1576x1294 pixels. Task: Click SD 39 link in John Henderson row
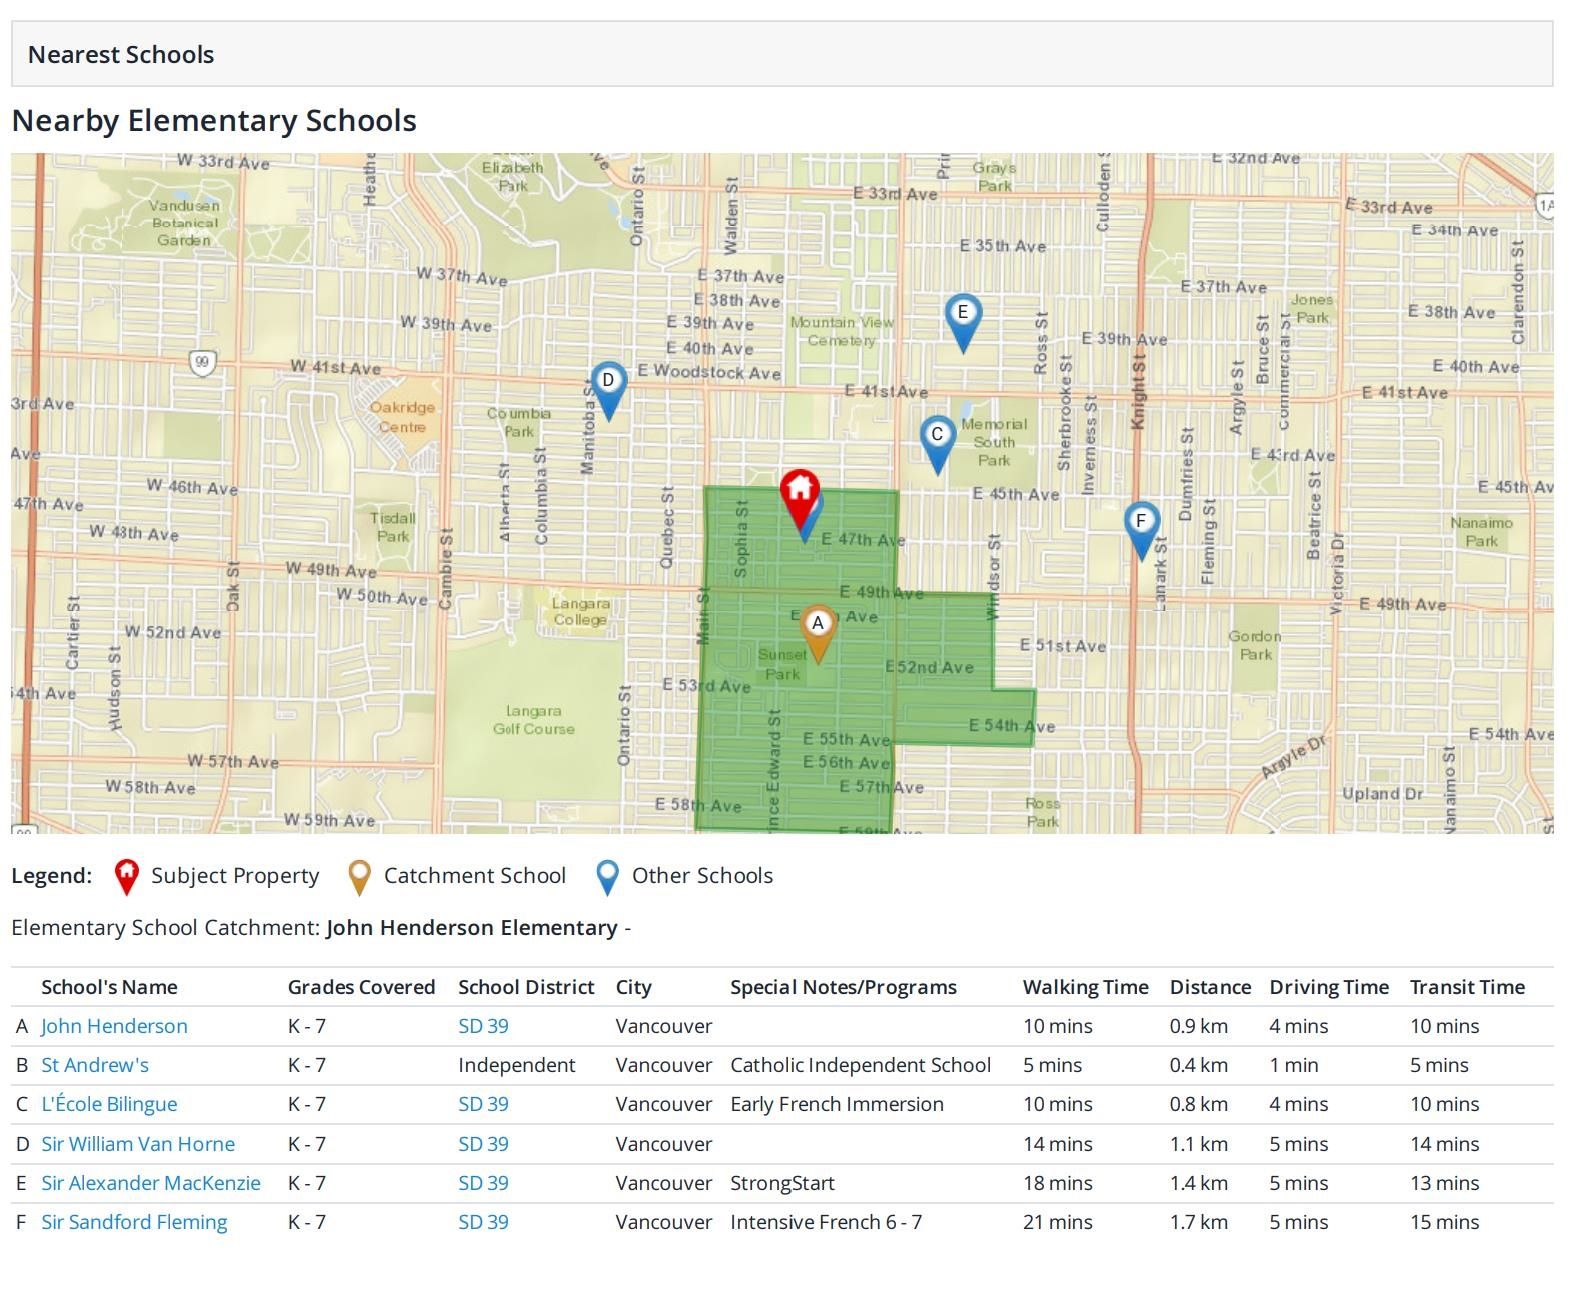click(483, 1026)
